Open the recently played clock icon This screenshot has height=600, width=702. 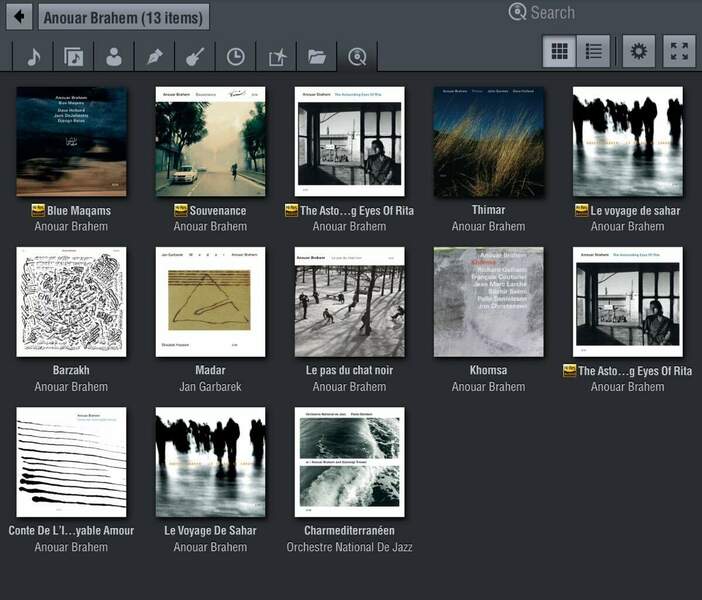pyautogui.click(x=235, y=57)
